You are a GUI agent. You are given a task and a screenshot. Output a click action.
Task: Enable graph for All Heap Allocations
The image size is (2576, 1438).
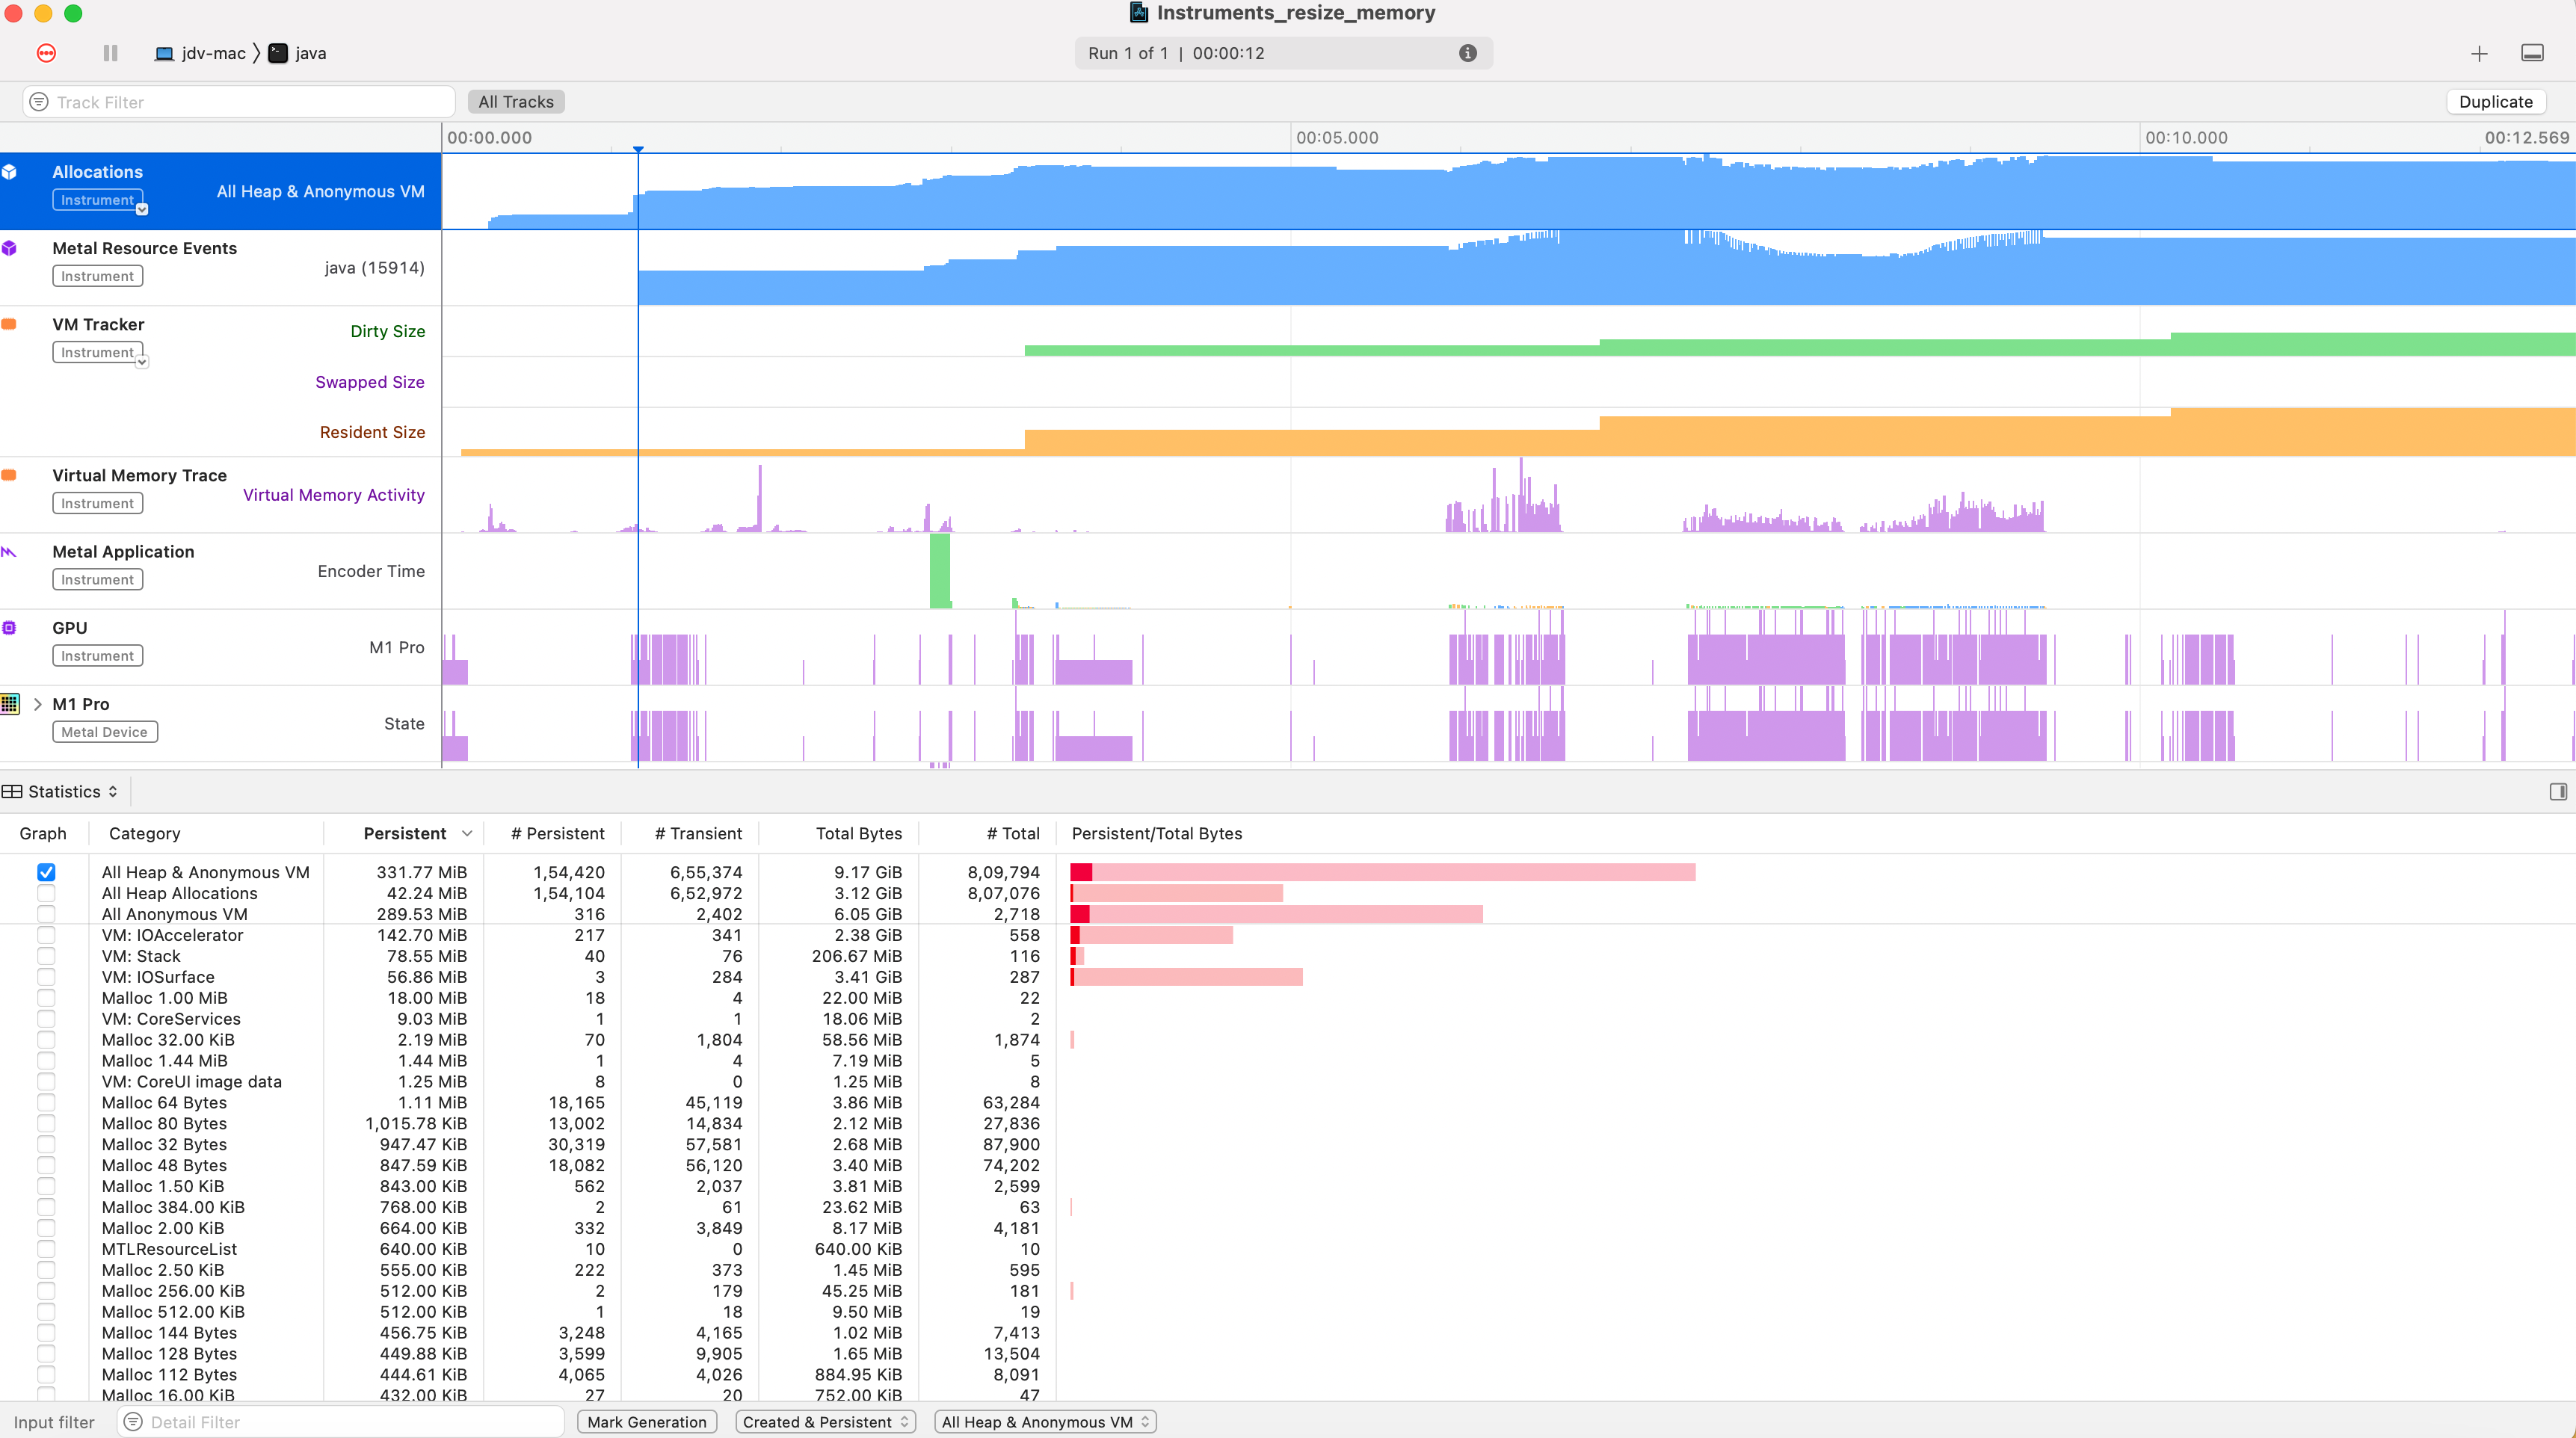click(46, 893)
